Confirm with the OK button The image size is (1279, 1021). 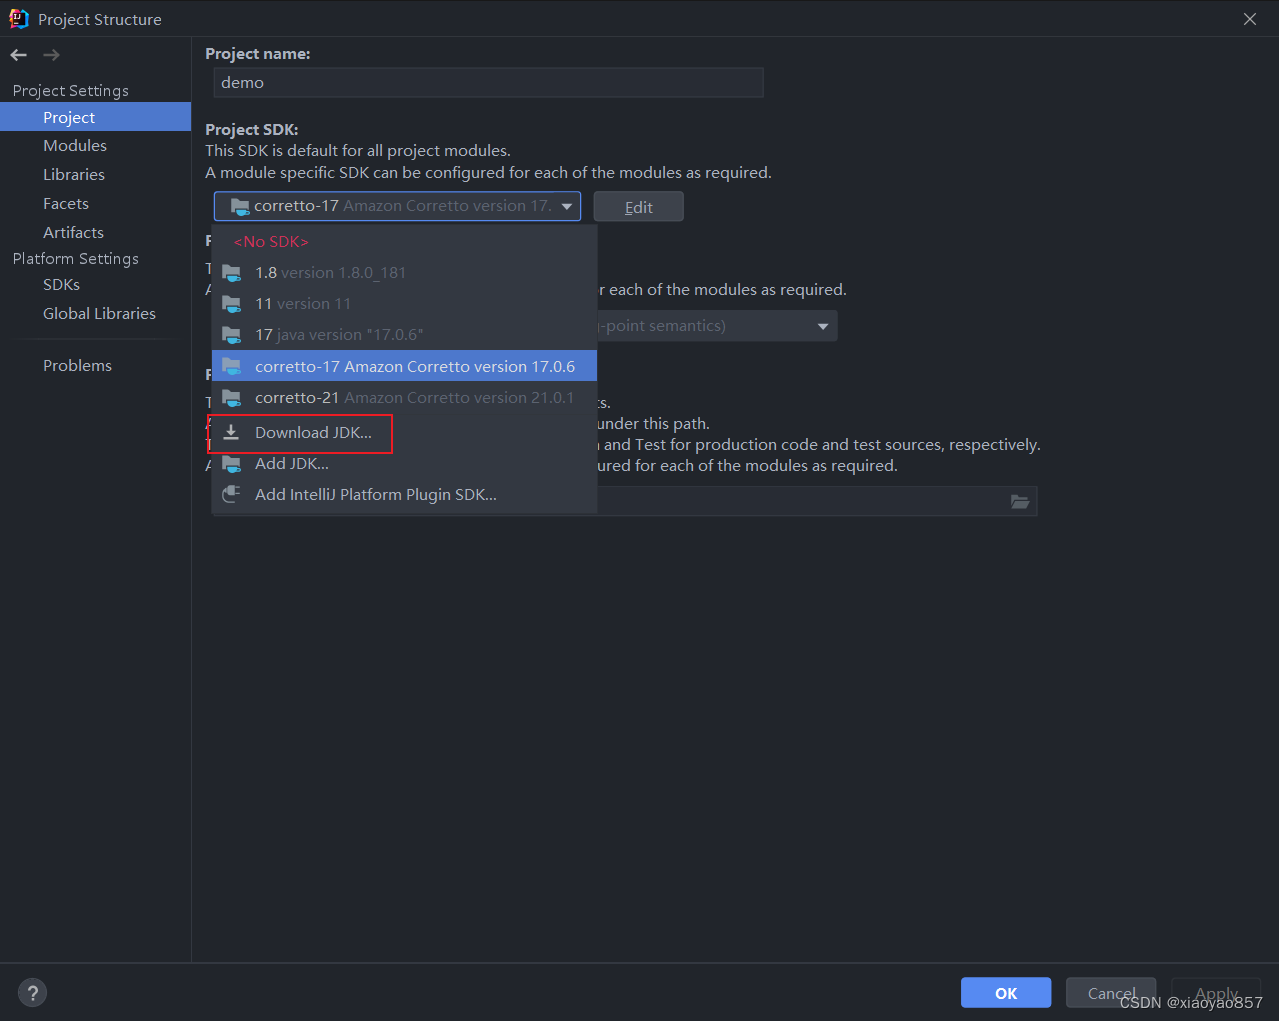pos(1006,993)
